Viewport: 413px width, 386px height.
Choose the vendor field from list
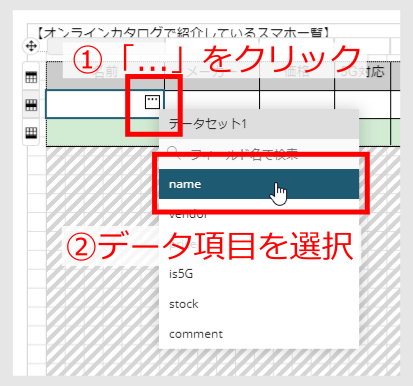(259, 214)
